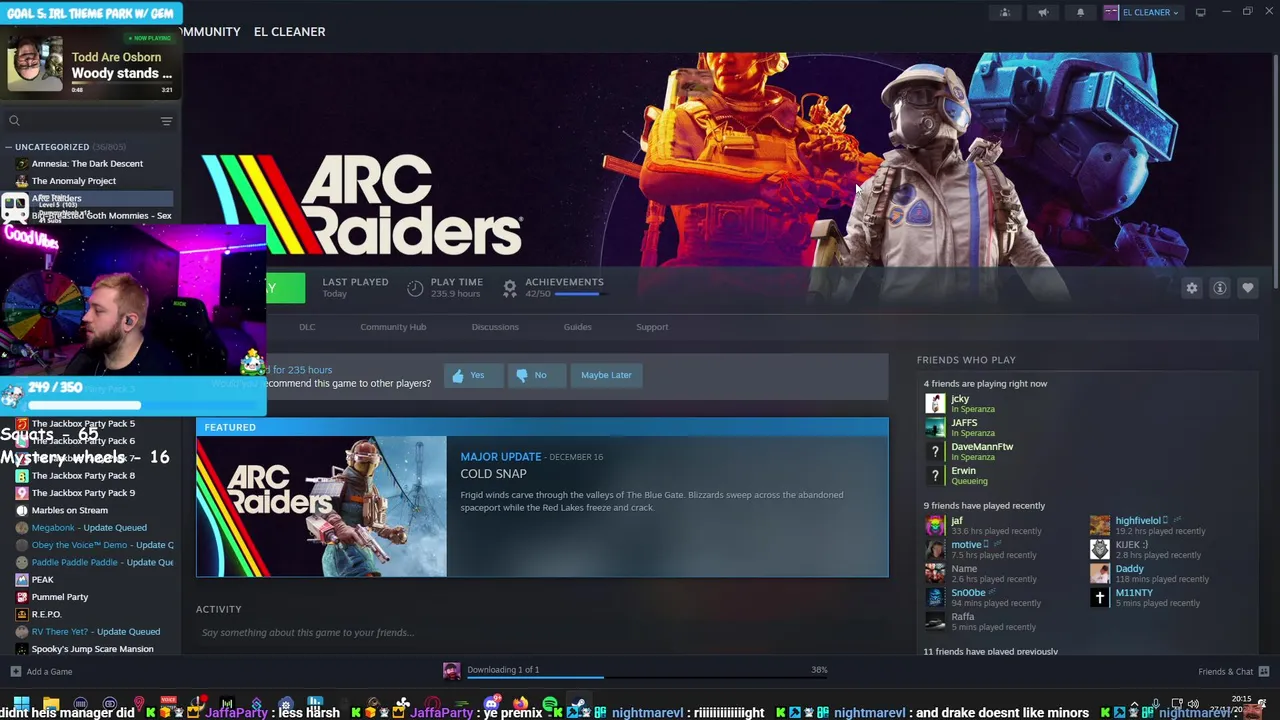Open the Windows Start menu
This screenshot has height=720, width=1280.
tap(21, 705)
